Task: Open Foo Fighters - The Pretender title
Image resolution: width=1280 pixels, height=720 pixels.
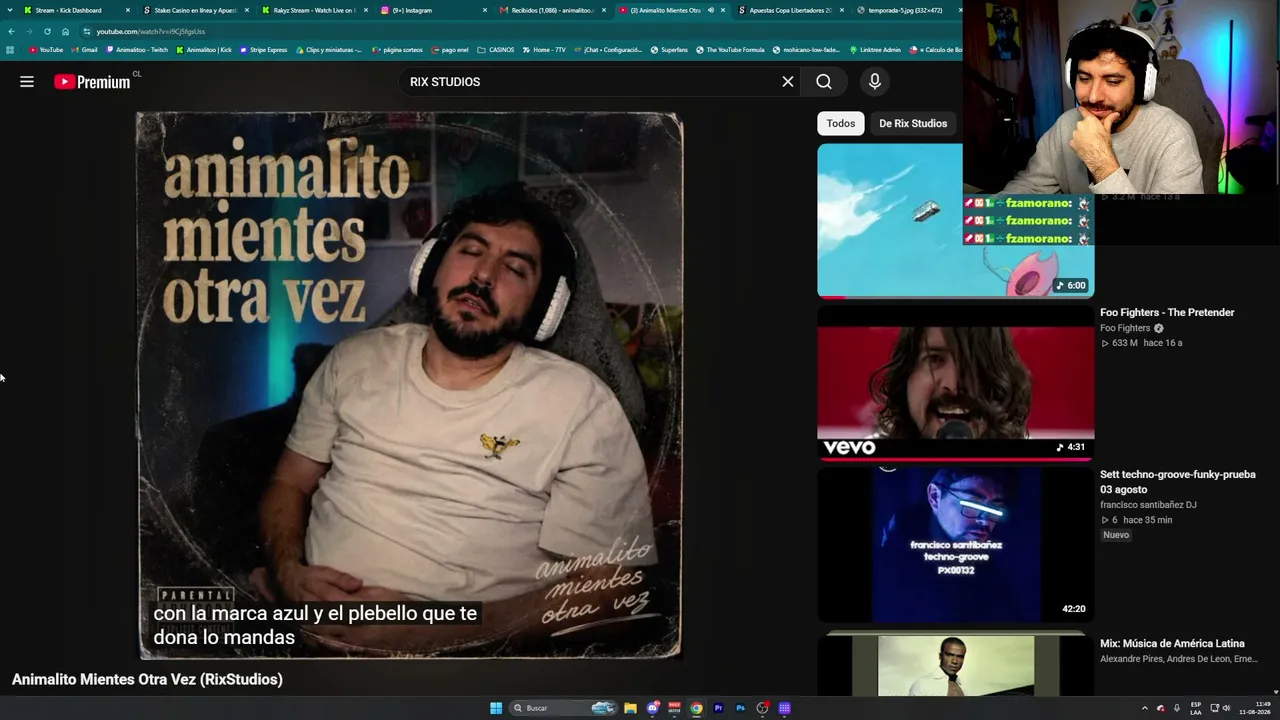Action: pyautogui.click(x=1167, y=313)
